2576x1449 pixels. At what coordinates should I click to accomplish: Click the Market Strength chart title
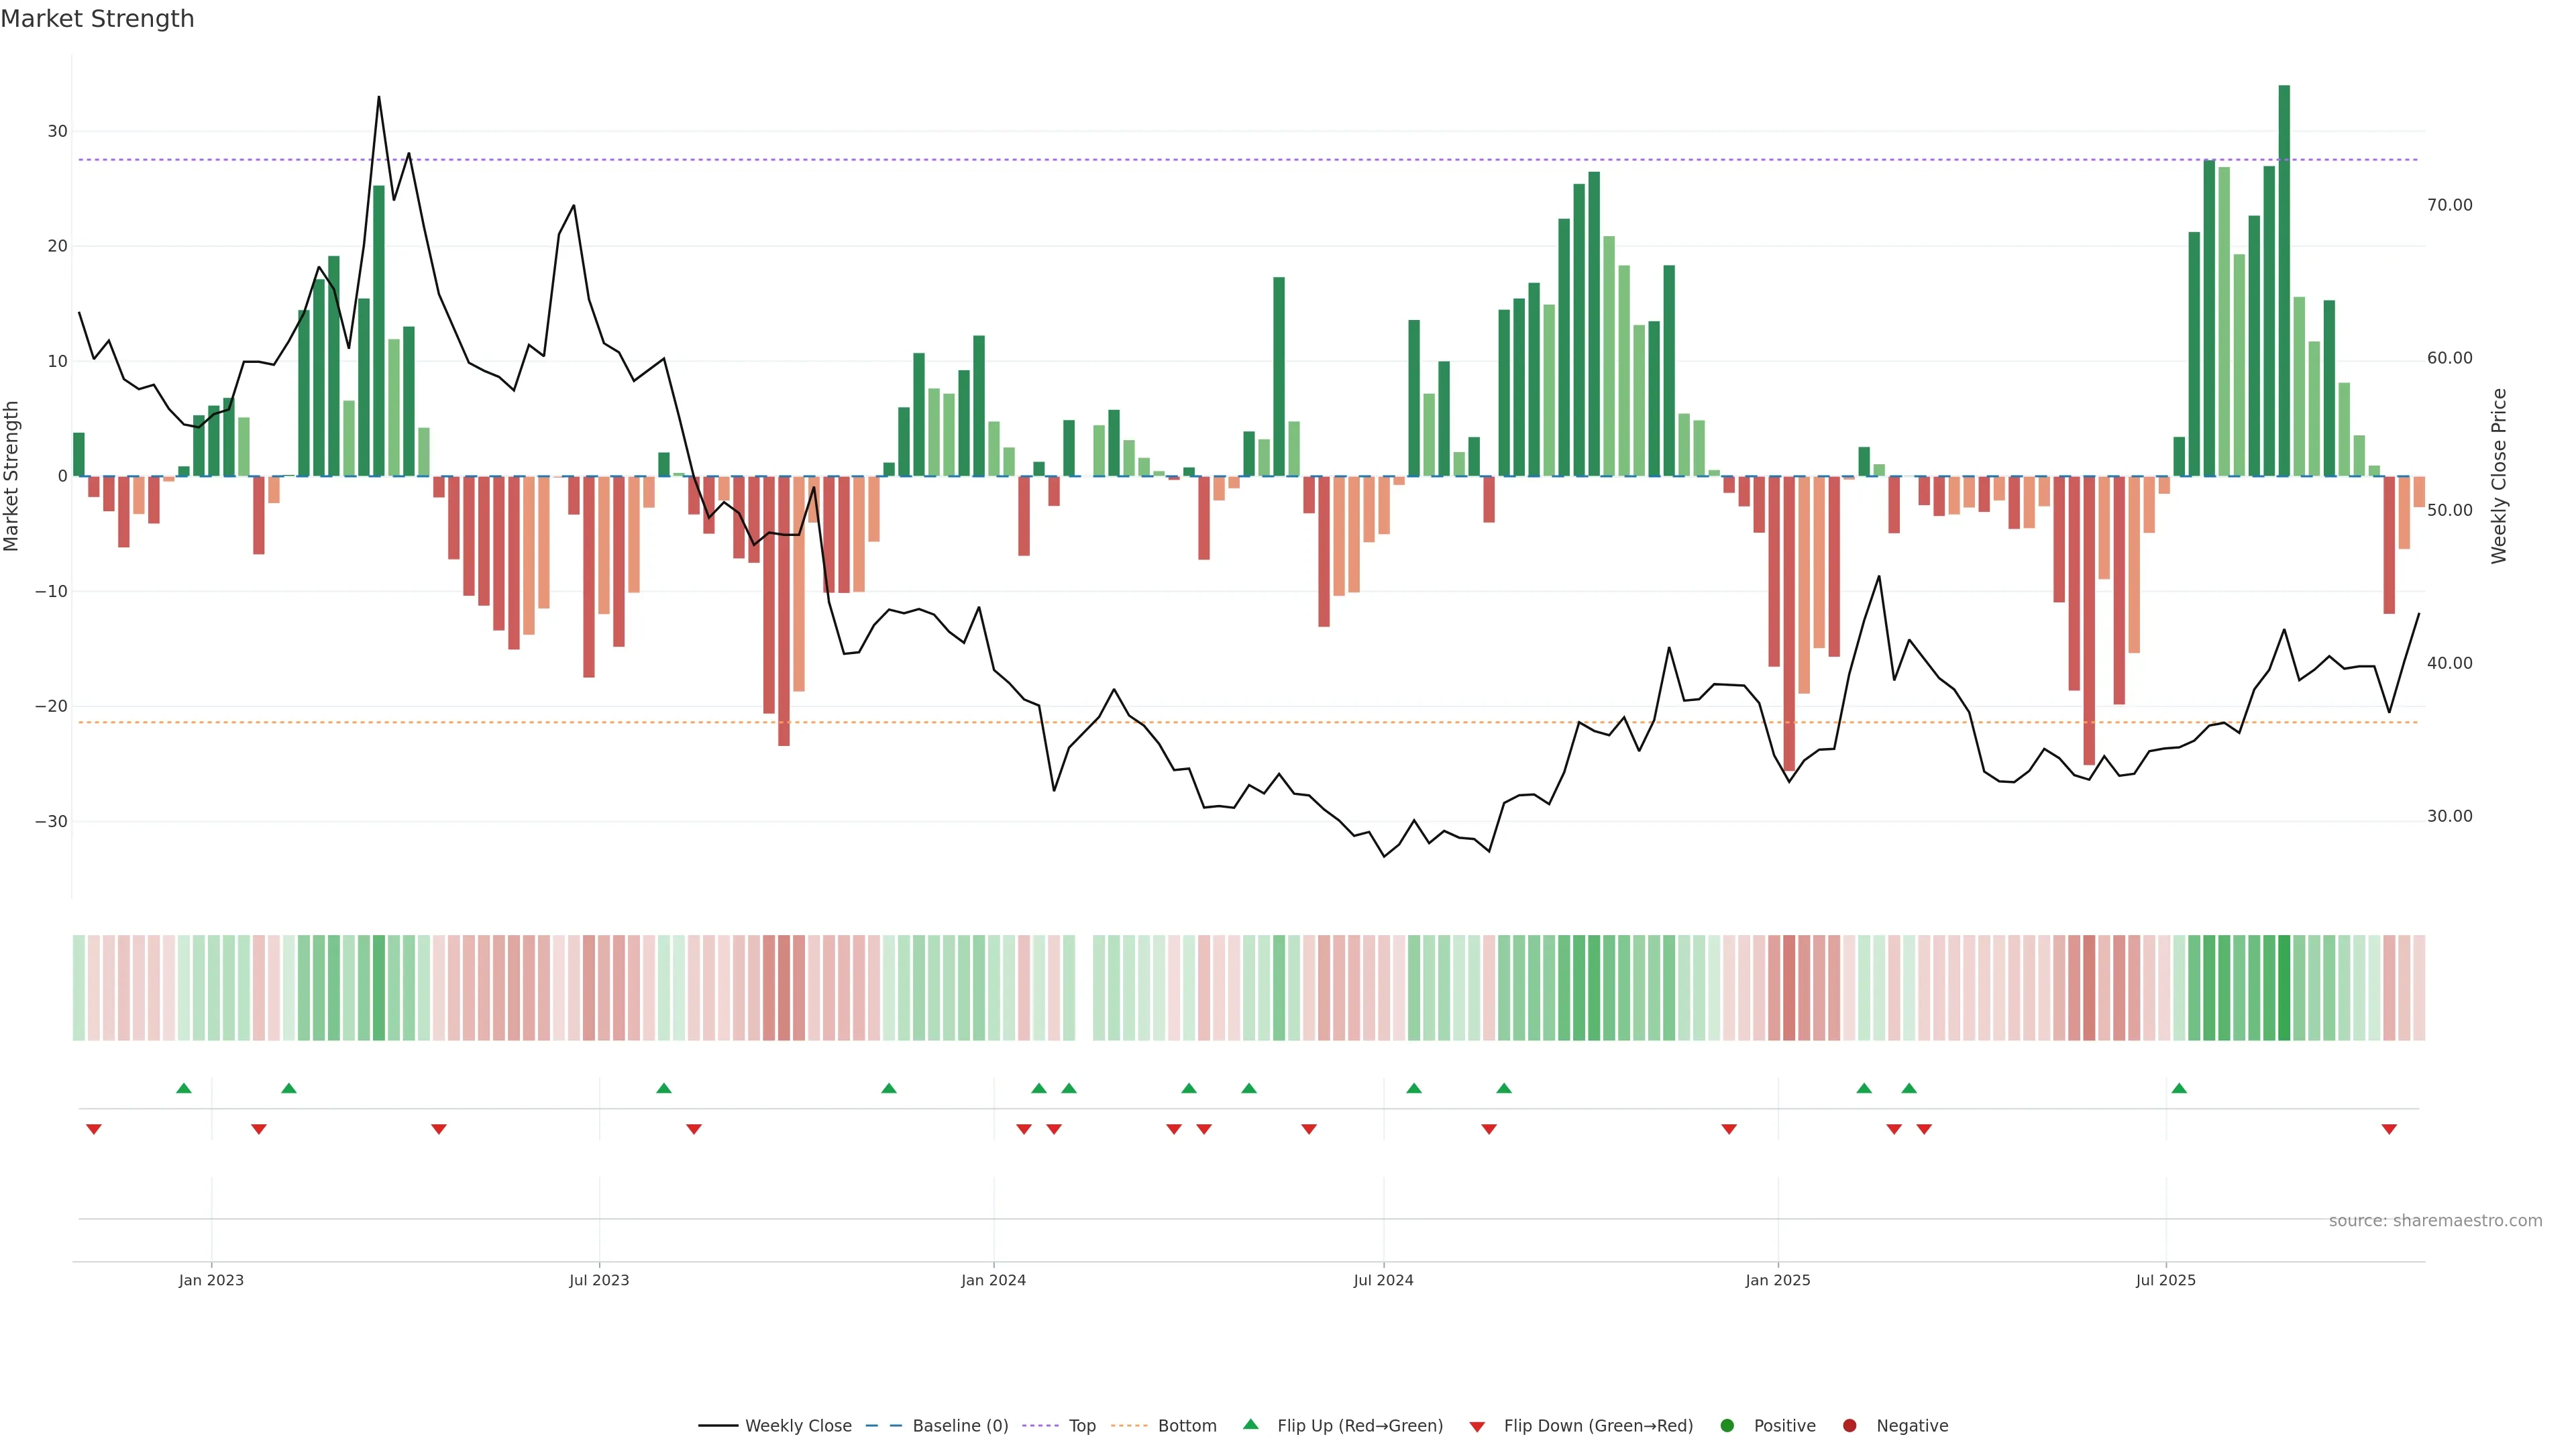[x=97, y=19]
